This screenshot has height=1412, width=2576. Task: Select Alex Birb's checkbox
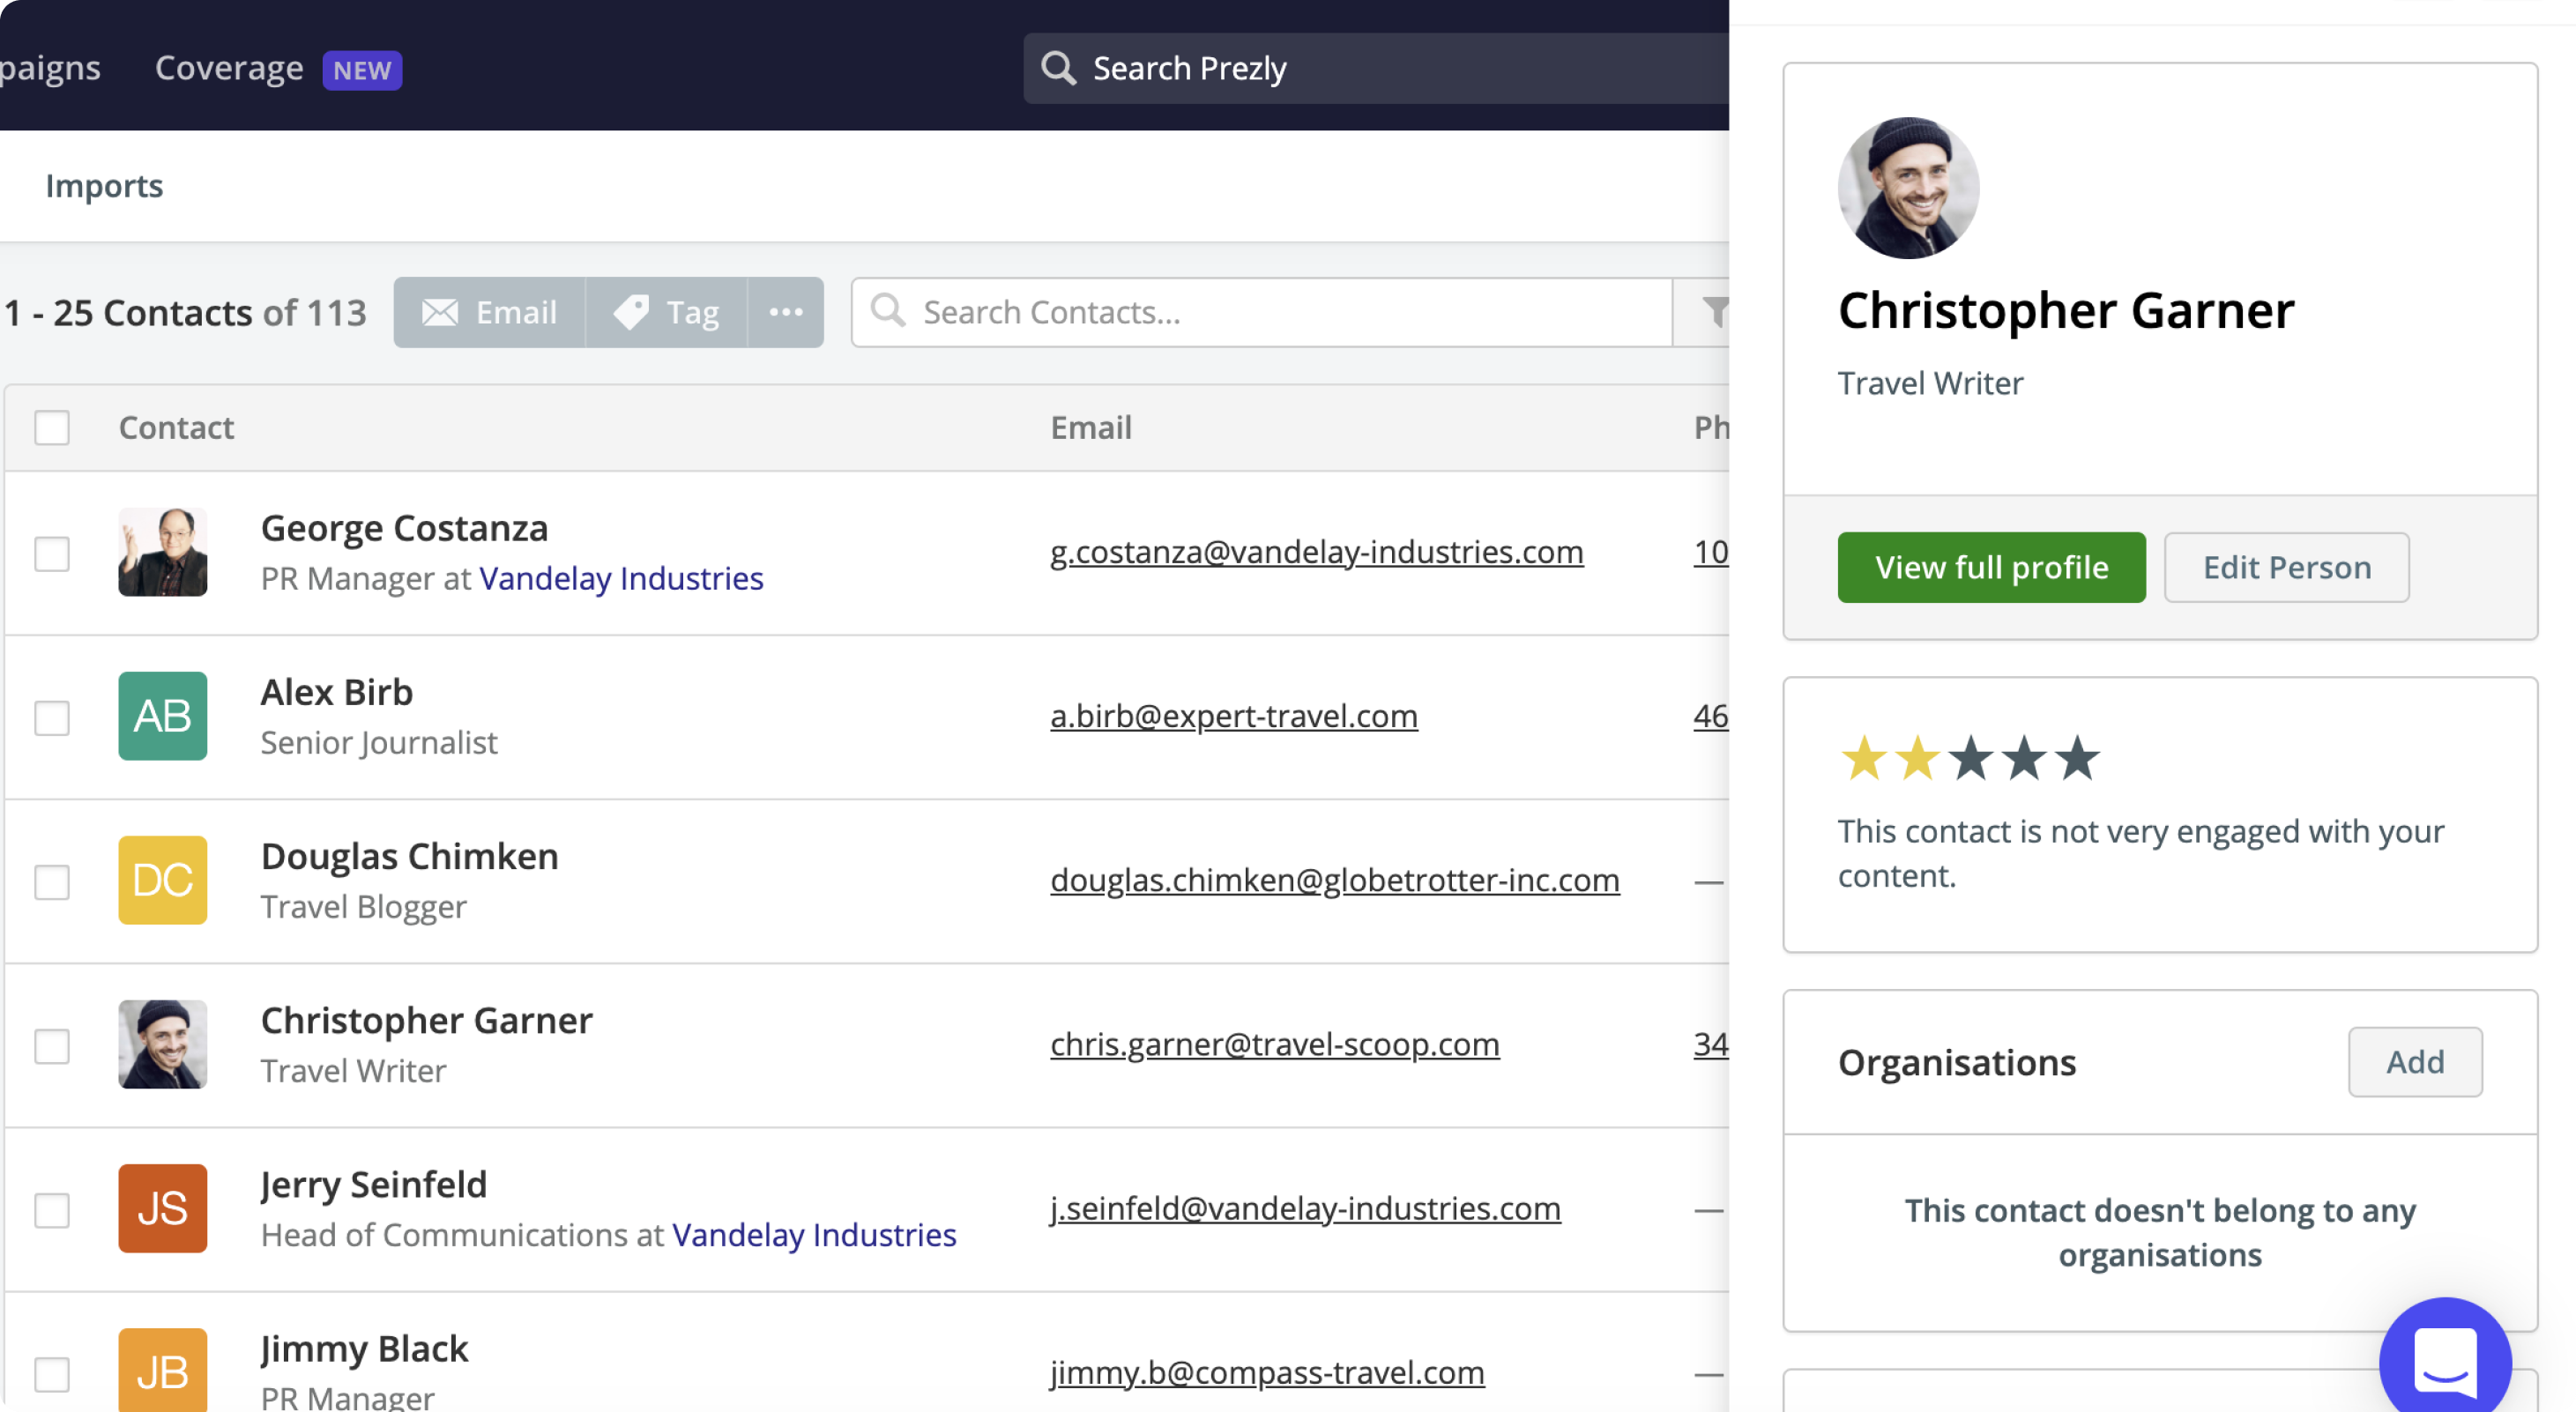pyautogui.click(x=52, y=718)
